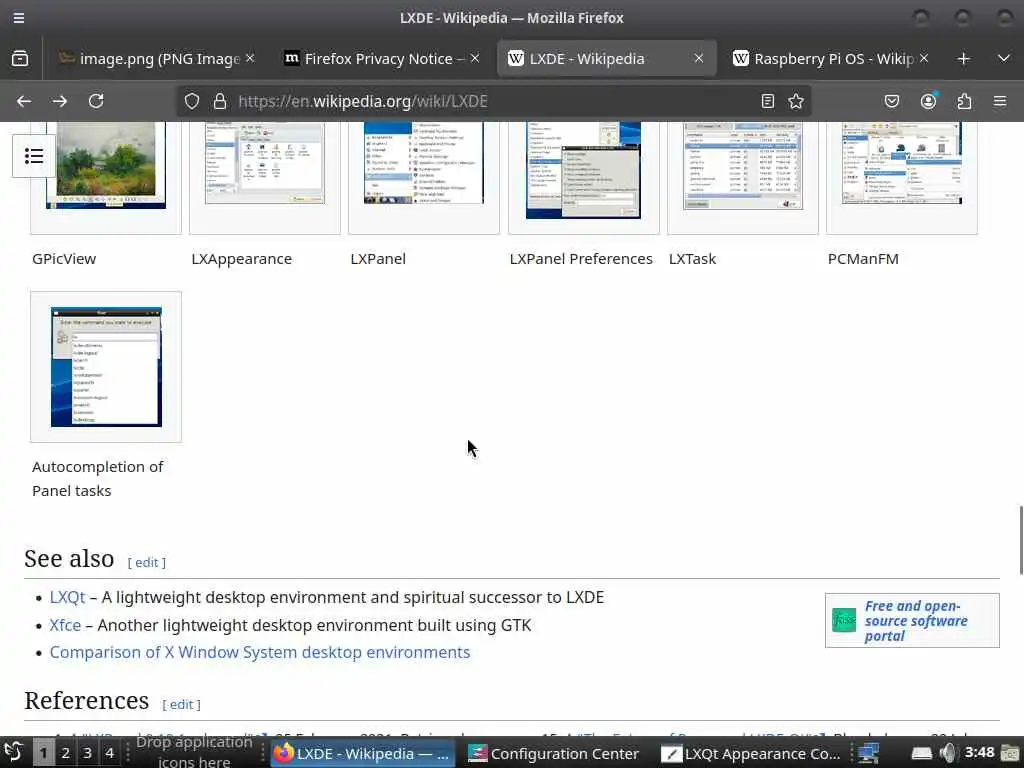Reload the current Wikipedia page
The width and height of the screenshot is (1024, 768).
tap(96, 101)
